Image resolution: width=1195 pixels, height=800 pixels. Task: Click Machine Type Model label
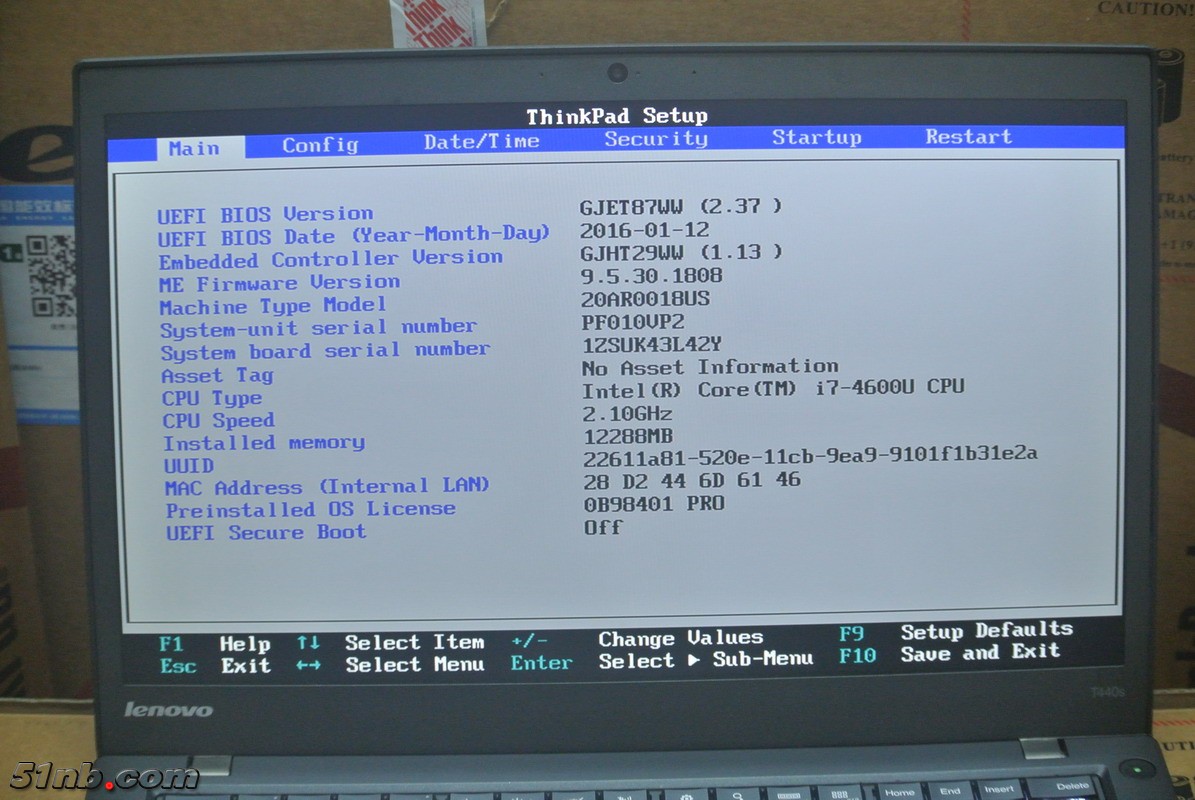point(273,306)
